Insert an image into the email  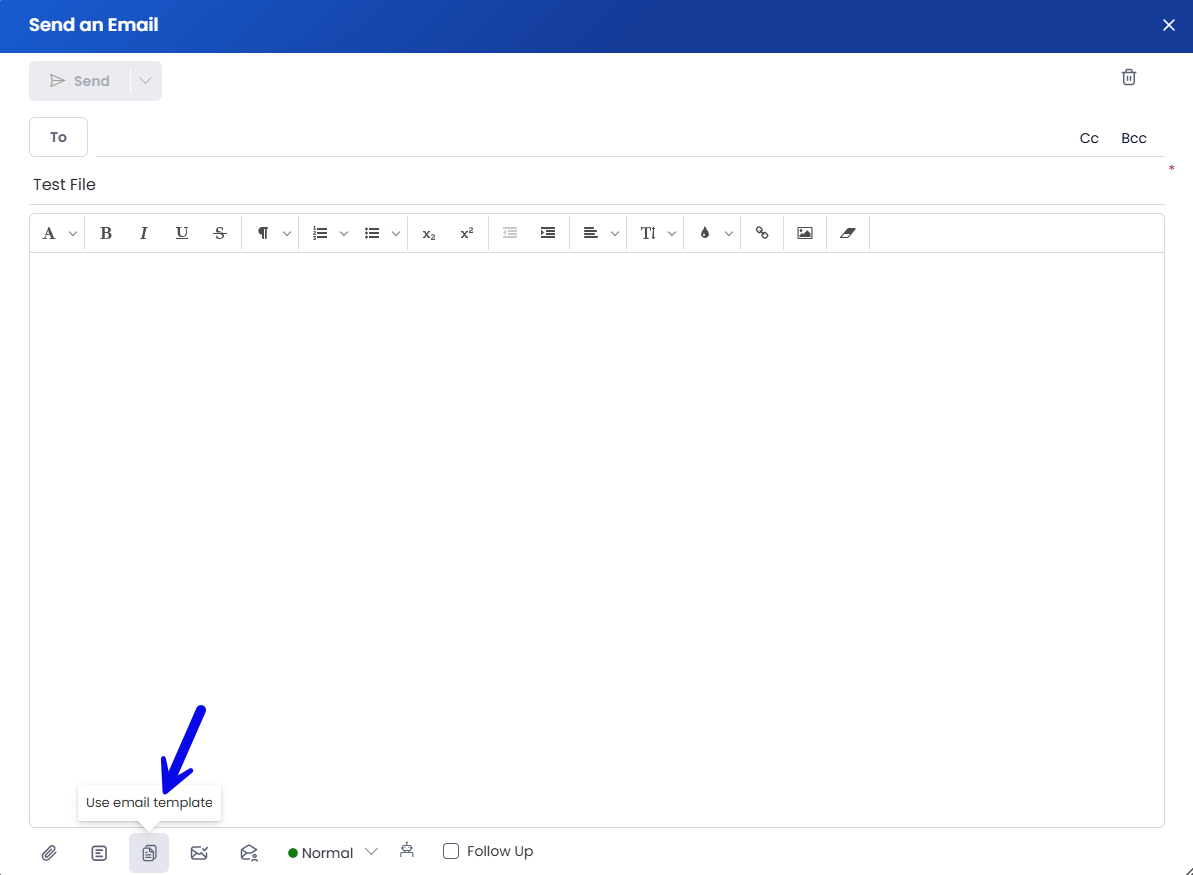click(805, 234)
